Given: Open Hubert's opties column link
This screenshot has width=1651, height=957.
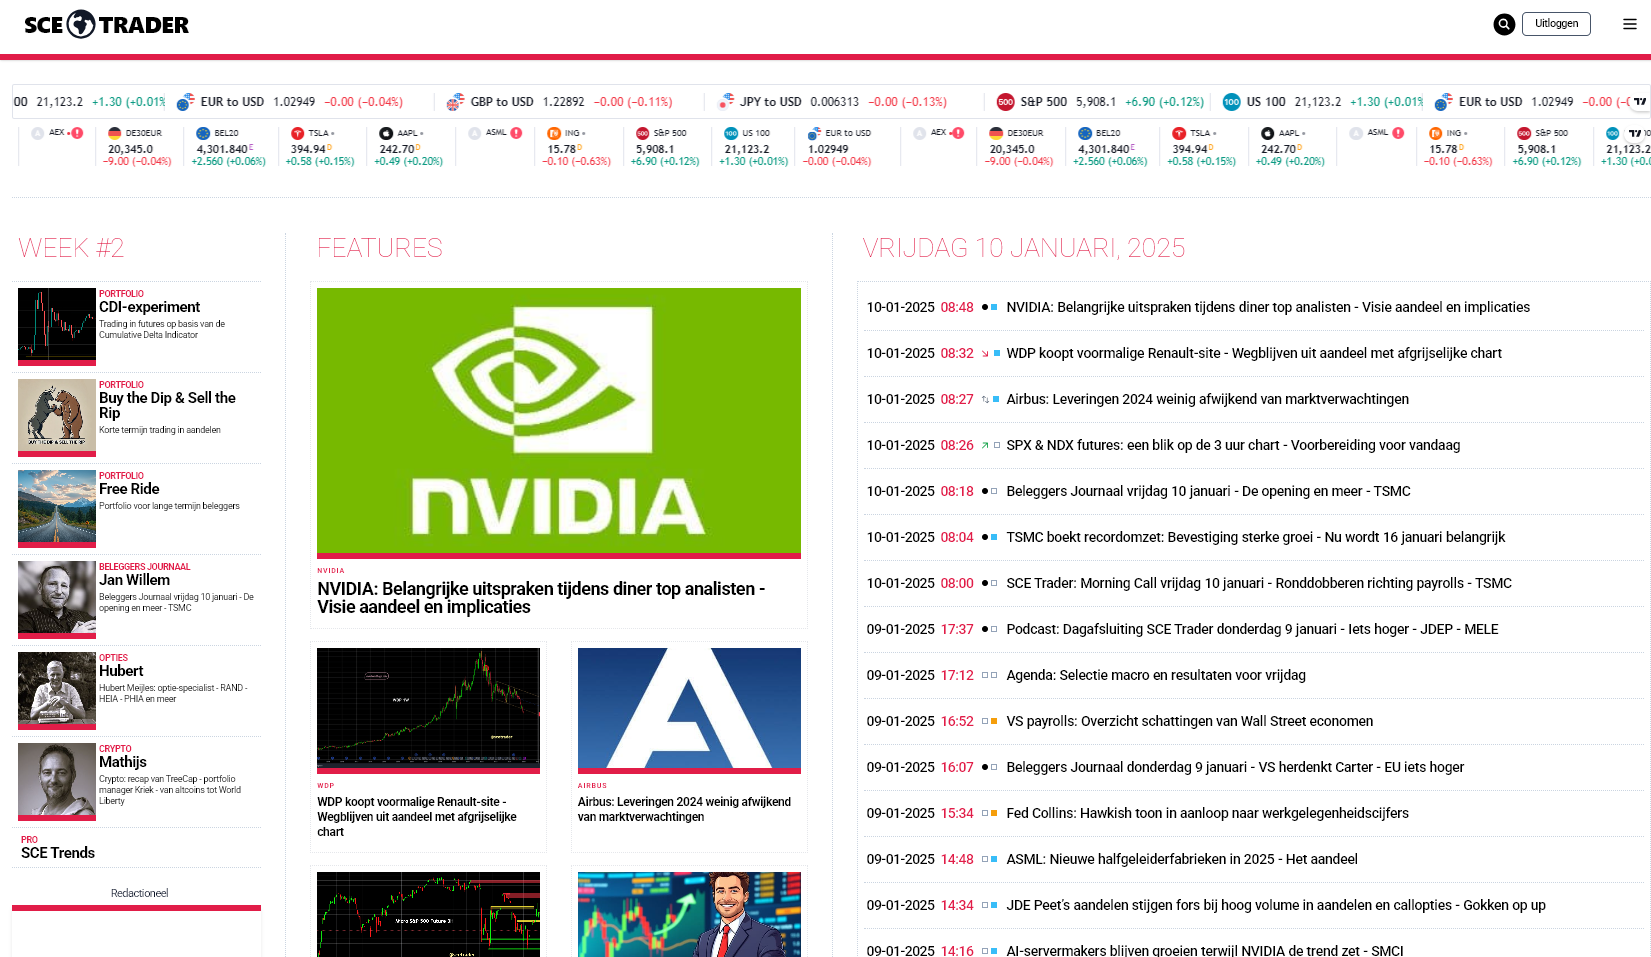Looking at the screenshot, I should [x=121, y=671].
